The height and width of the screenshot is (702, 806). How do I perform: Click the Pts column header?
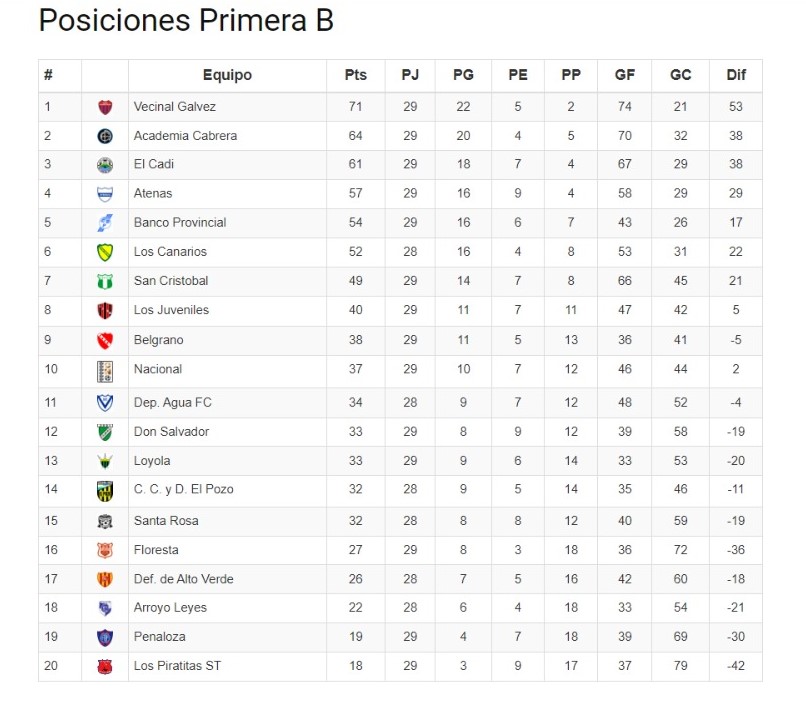[x=356, y=75]
